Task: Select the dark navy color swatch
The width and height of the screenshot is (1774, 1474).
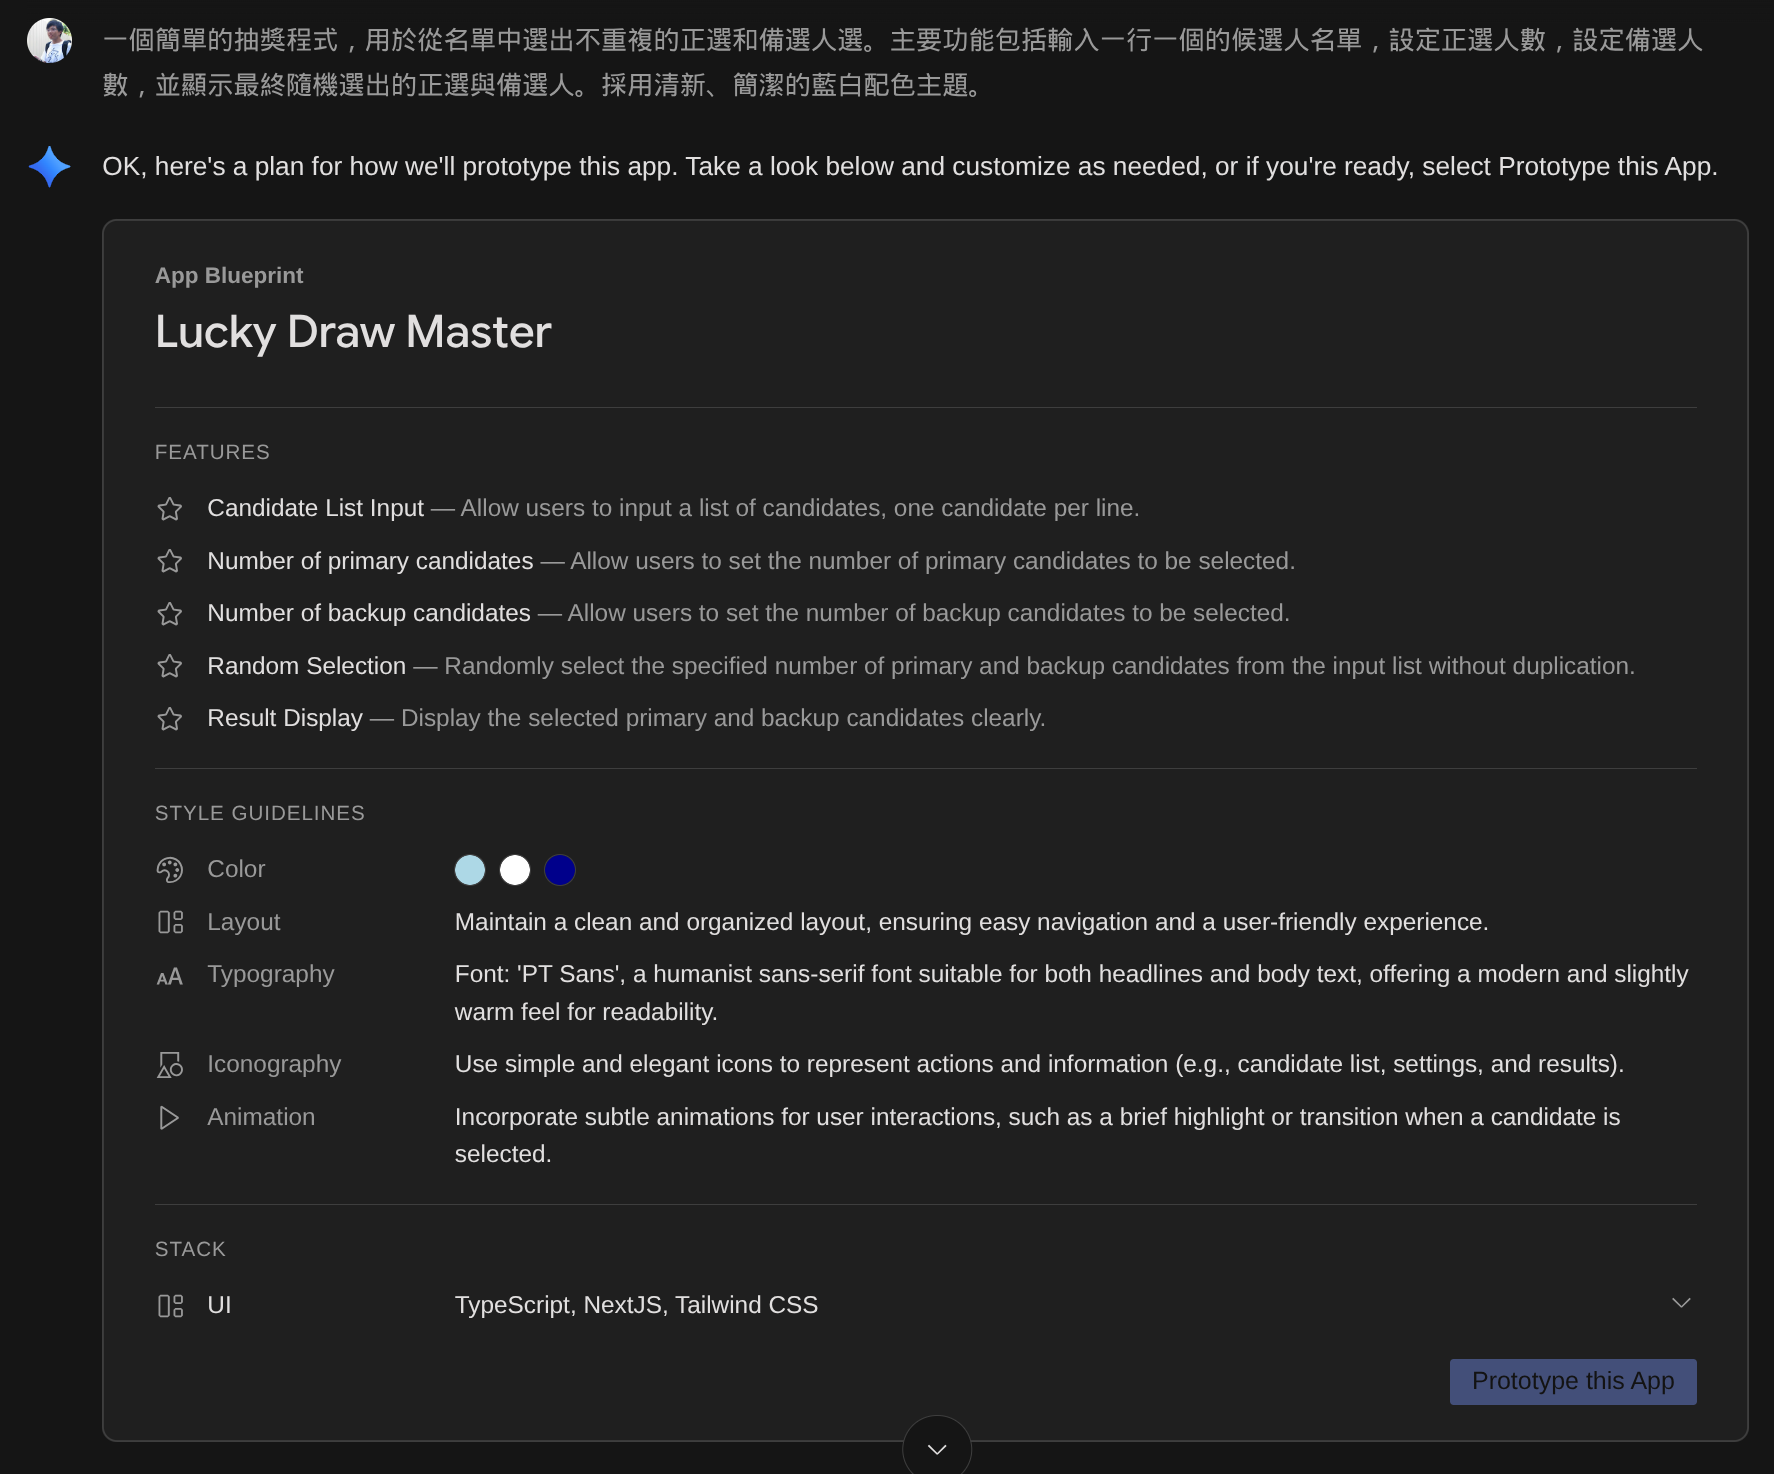Action: pyautogui.click(x=560, y=870)
